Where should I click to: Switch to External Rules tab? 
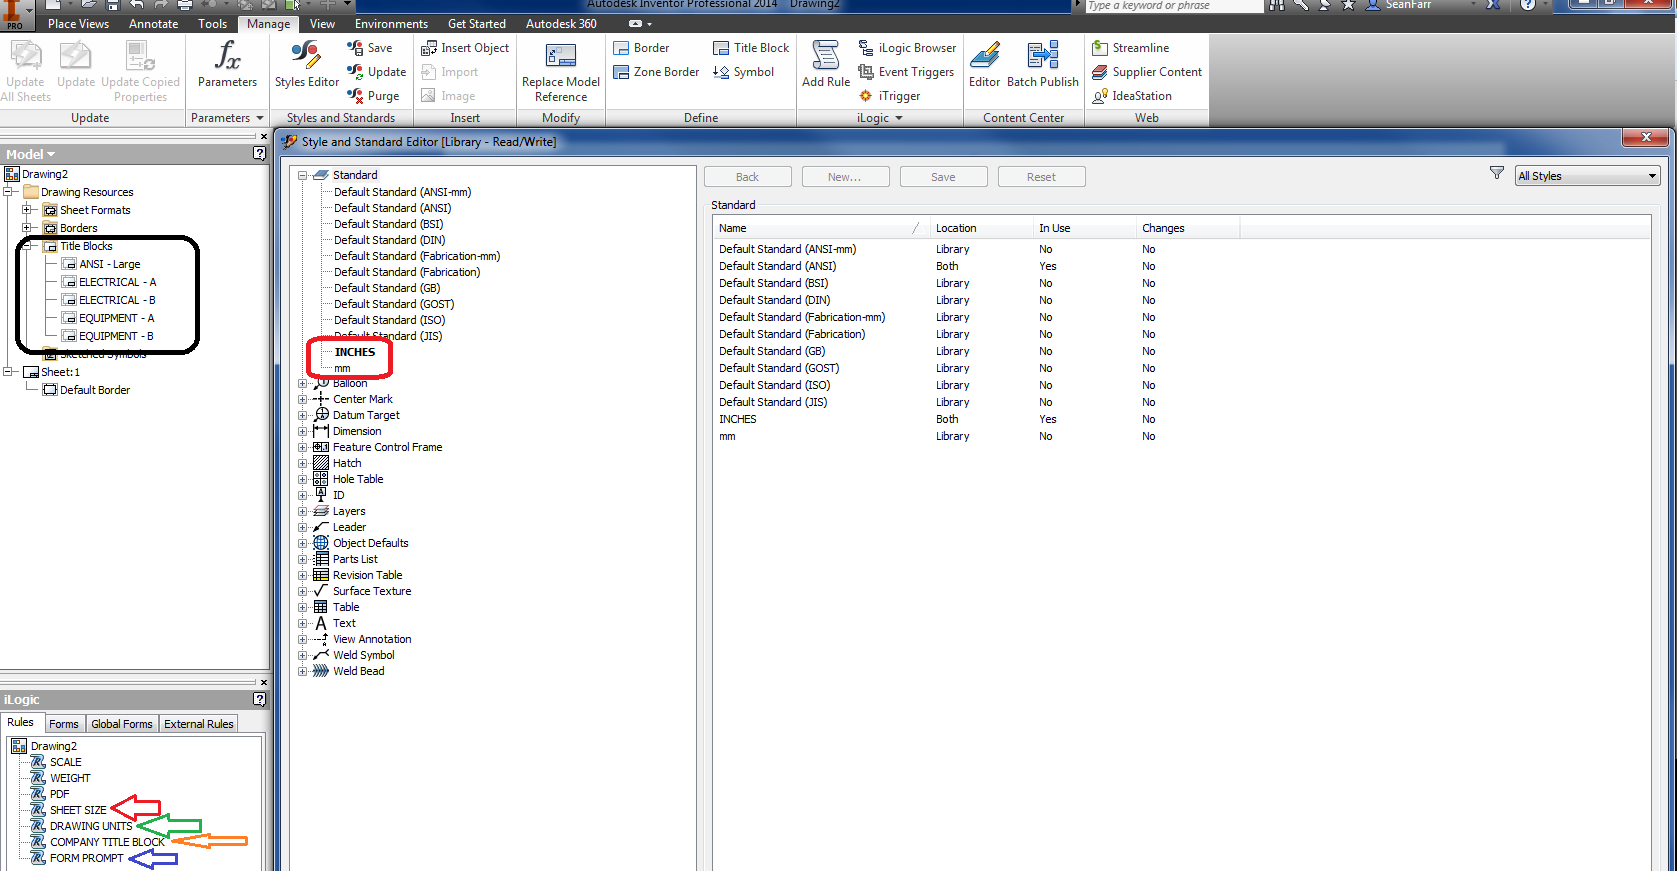click(199, 724)
